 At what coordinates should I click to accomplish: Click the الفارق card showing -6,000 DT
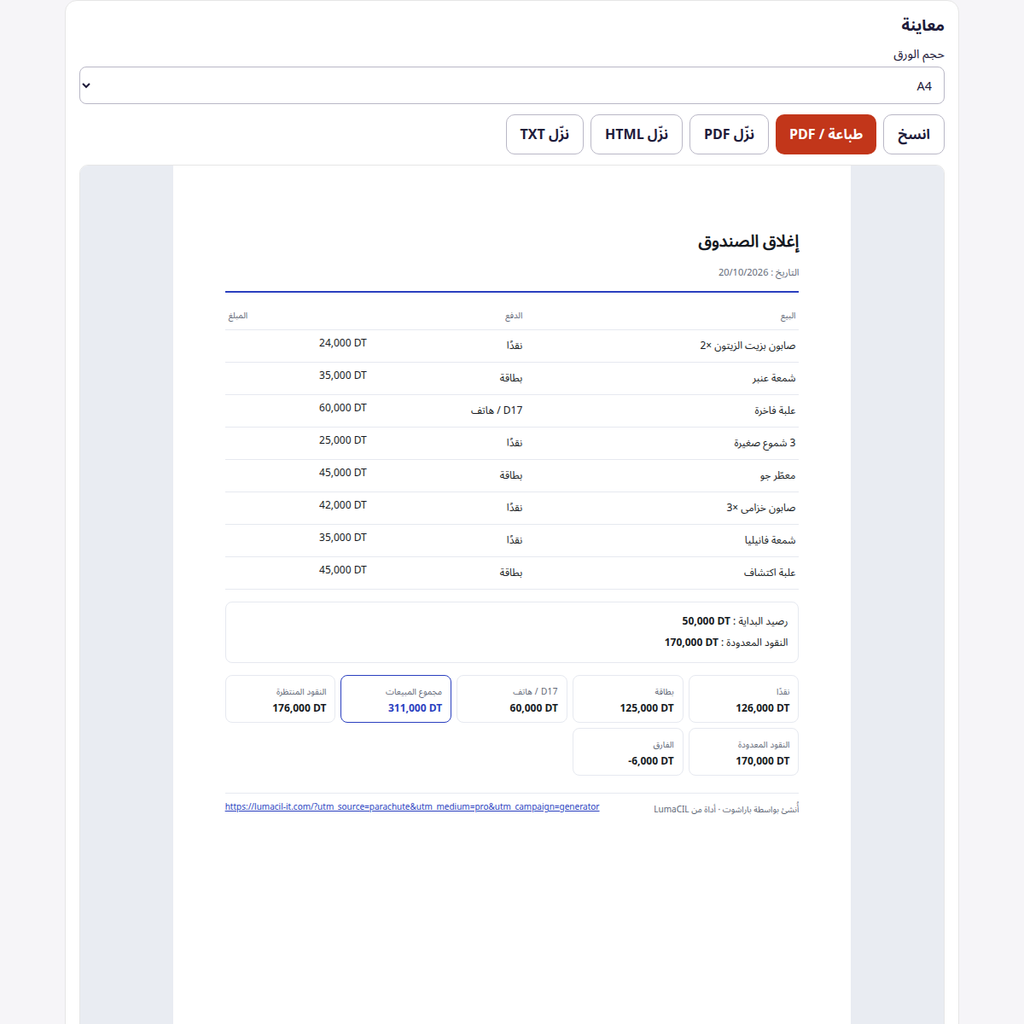pyautogui.click(x=628, y=752)
